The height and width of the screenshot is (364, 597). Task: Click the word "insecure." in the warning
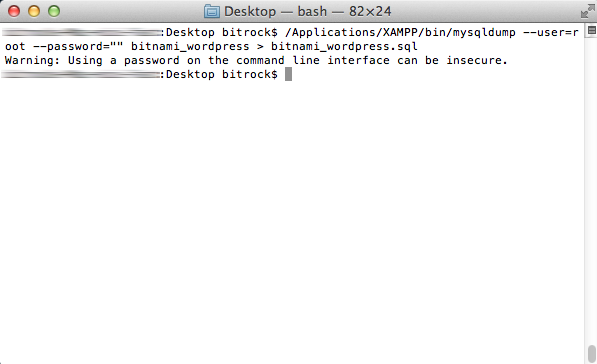[x=477, y=61]
